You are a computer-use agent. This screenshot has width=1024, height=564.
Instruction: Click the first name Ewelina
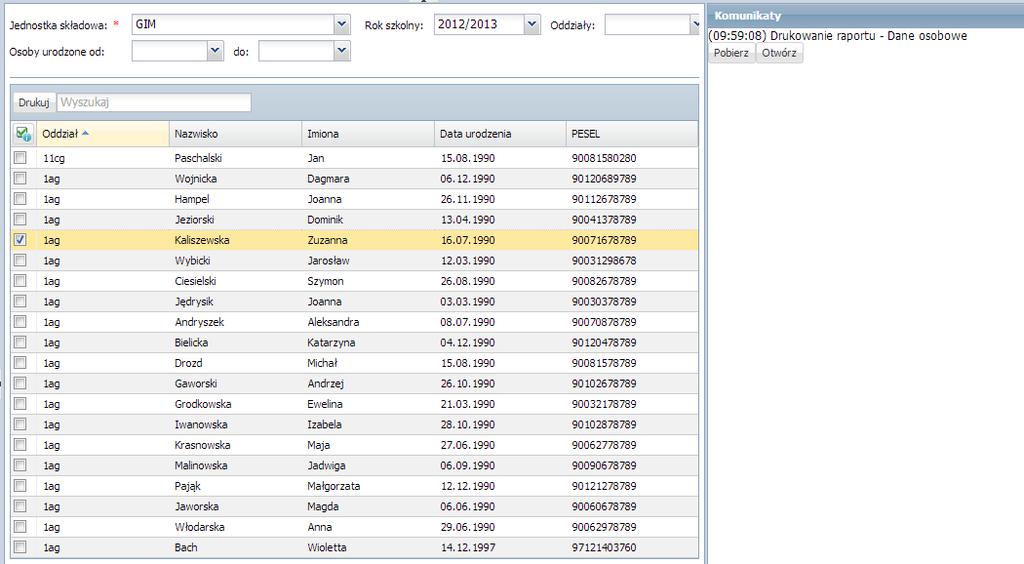click(325, 403)
